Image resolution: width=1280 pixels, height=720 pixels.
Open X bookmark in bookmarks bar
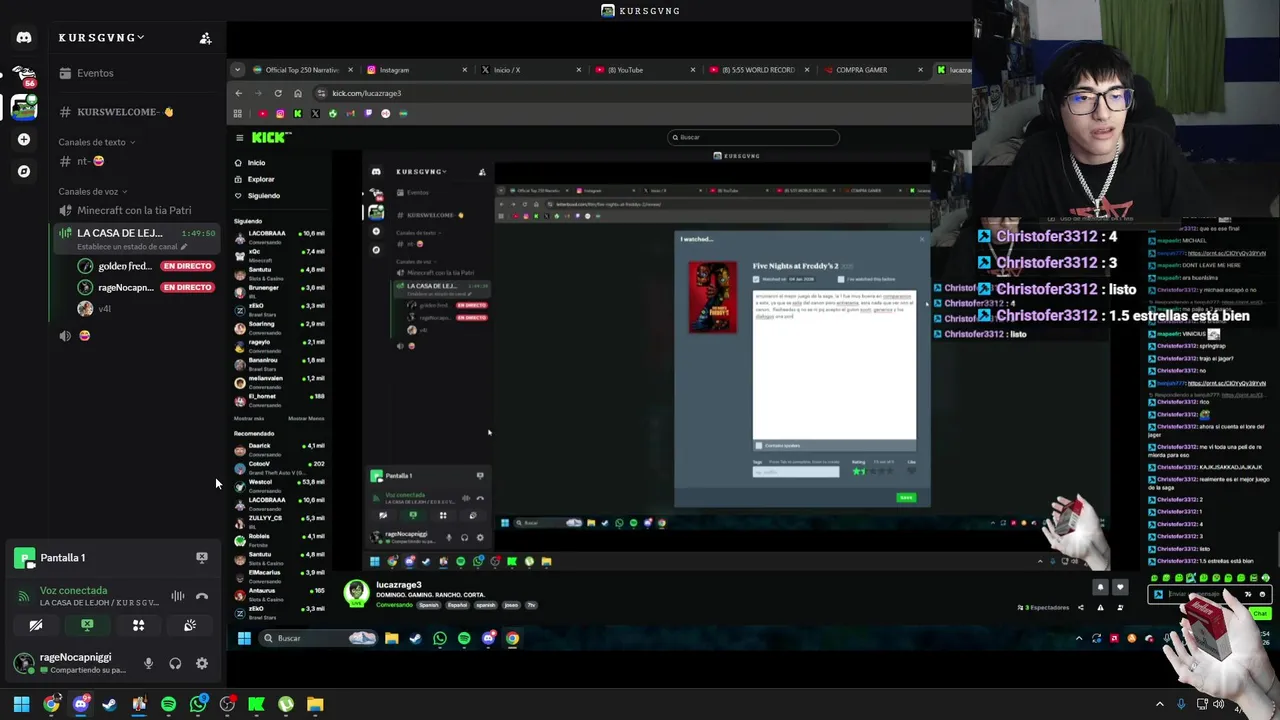[315, 113]
